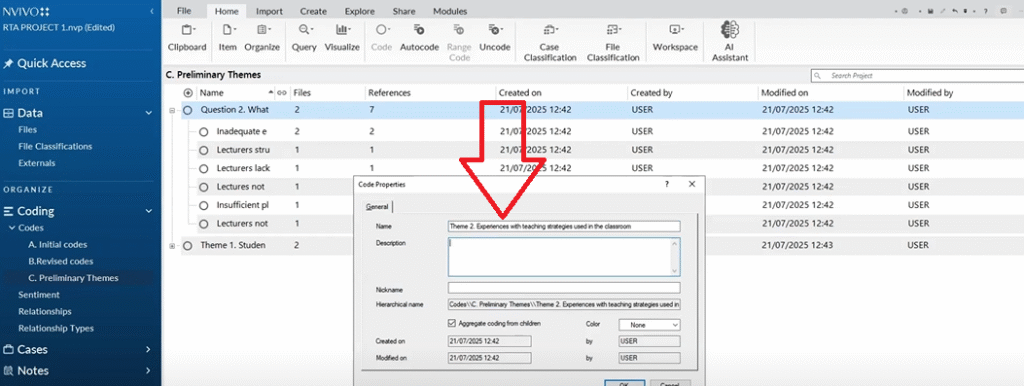Open the File menu tab

(184, 11)
